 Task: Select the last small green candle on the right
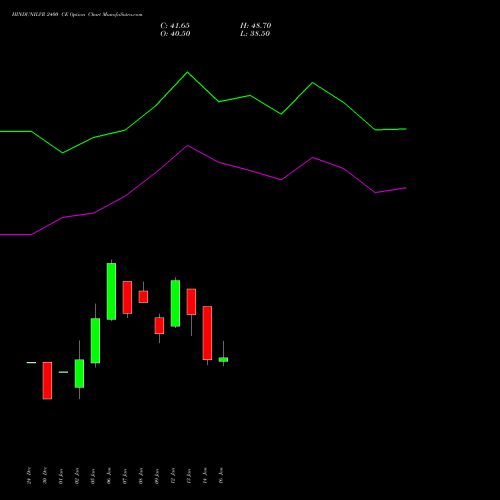[223, 359]
